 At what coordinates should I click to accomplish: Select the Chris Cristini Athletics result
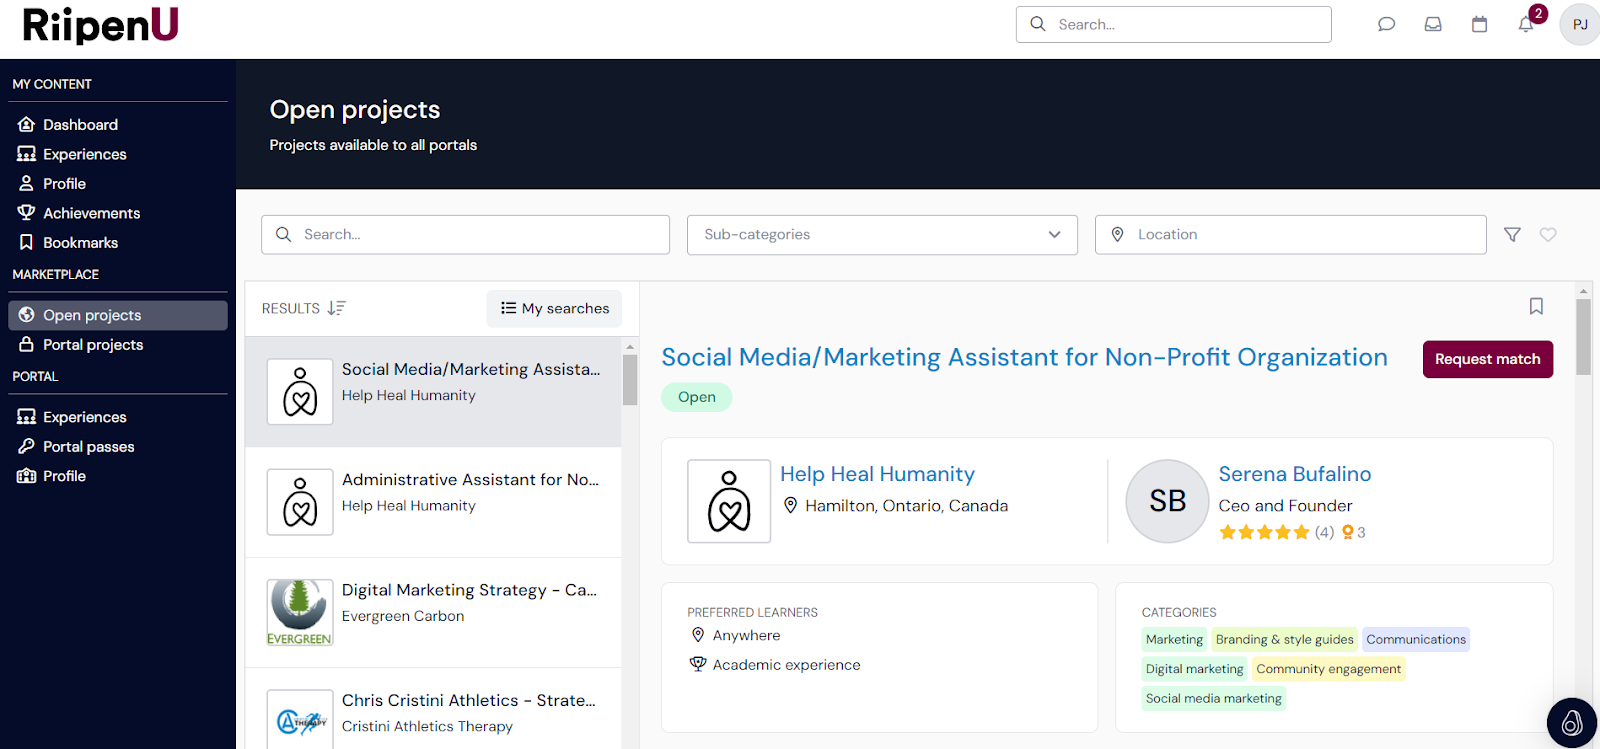click(433, 709)
